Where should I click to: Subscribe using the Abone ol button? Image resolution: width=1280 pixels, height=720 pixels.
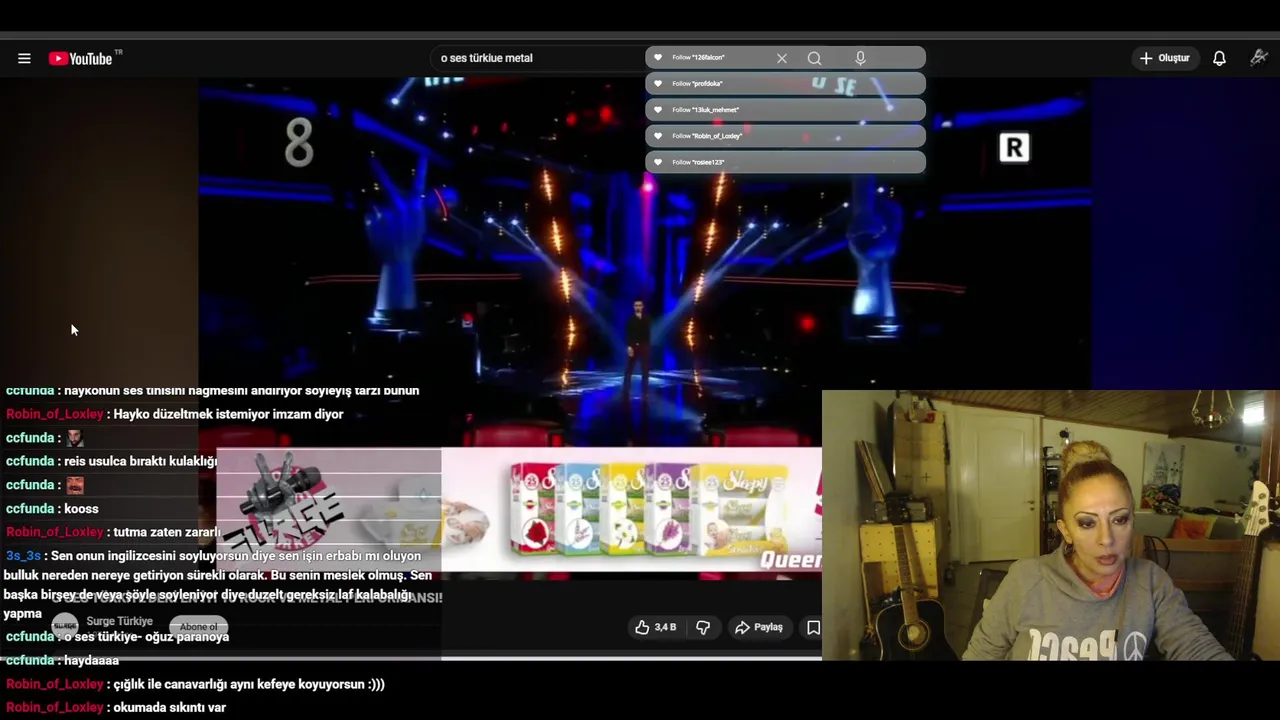pyautogui.click(x=198, y=627)
